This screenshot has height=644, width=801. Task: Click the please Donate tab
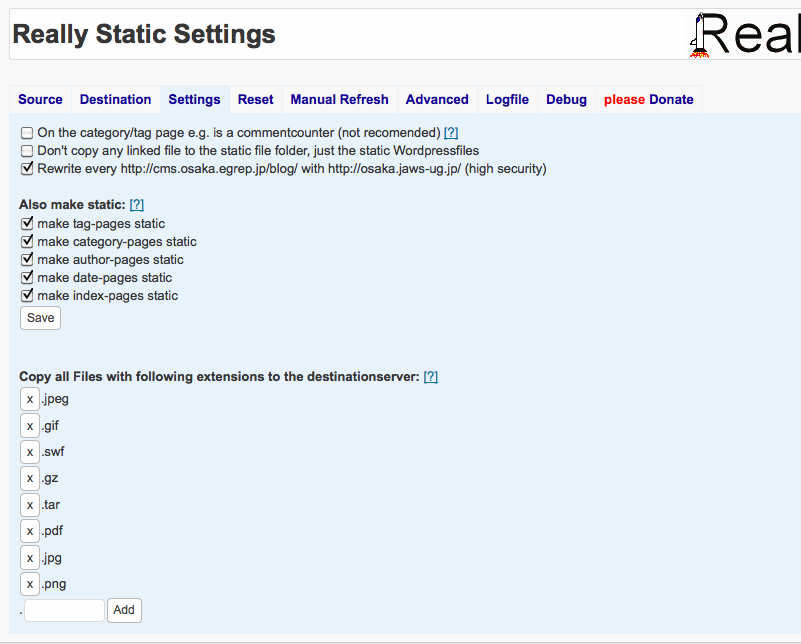click(x=649, y=99)
